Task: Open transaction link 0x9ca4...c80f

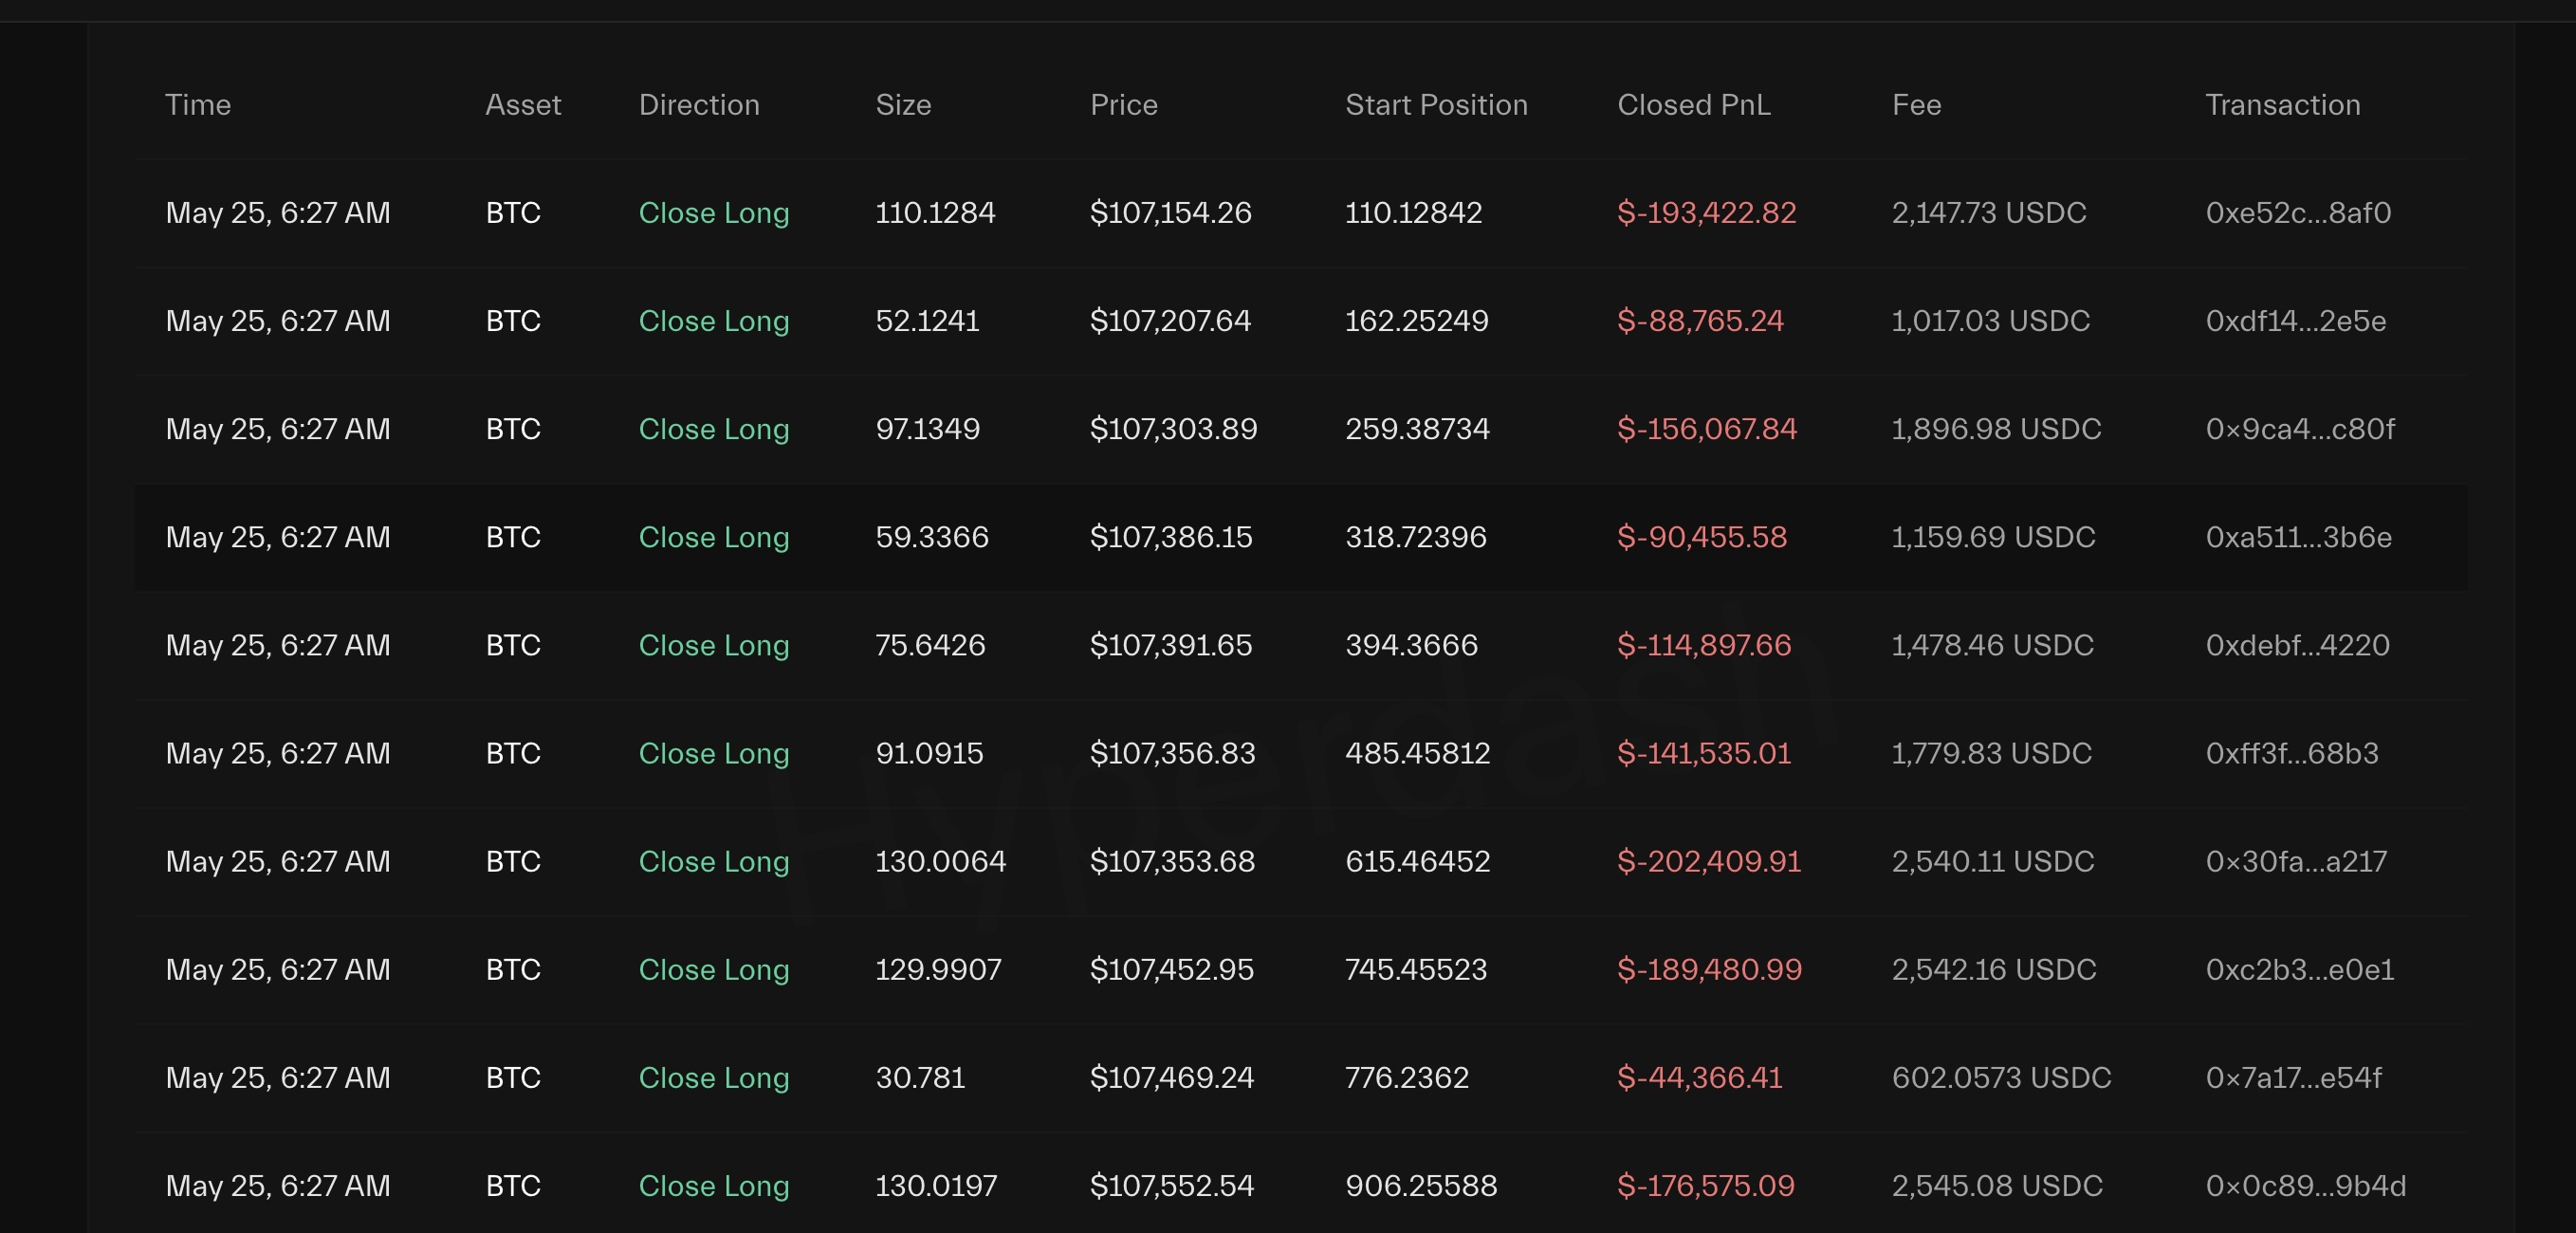Action: pos(2299,429)
